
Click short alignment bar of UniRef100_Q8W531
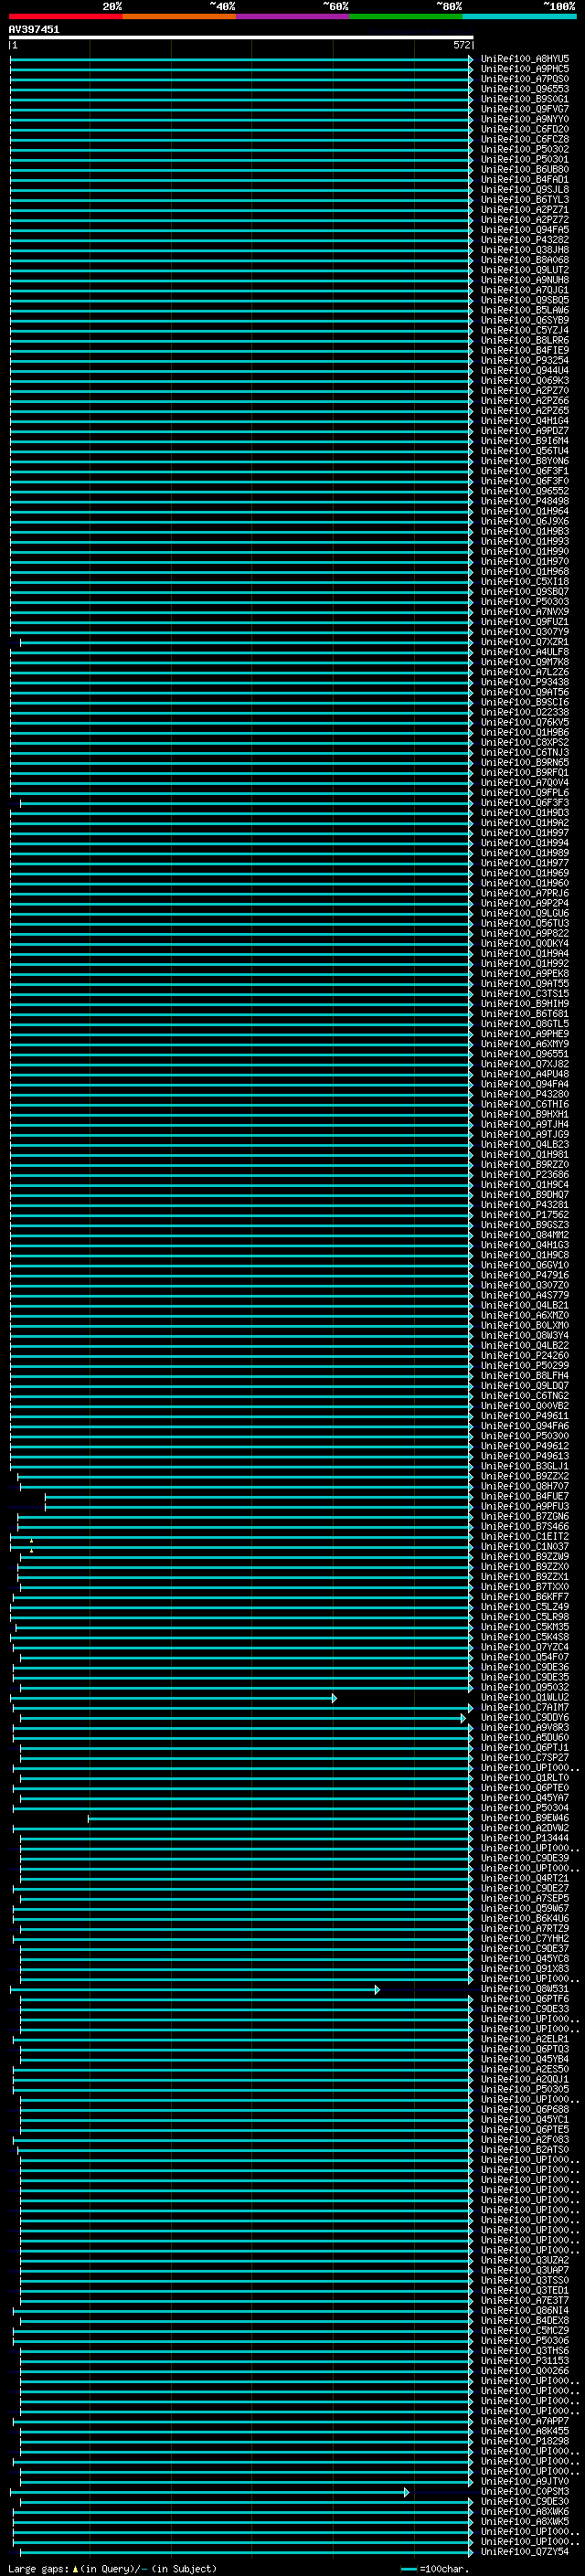[x=195, y=1989]
